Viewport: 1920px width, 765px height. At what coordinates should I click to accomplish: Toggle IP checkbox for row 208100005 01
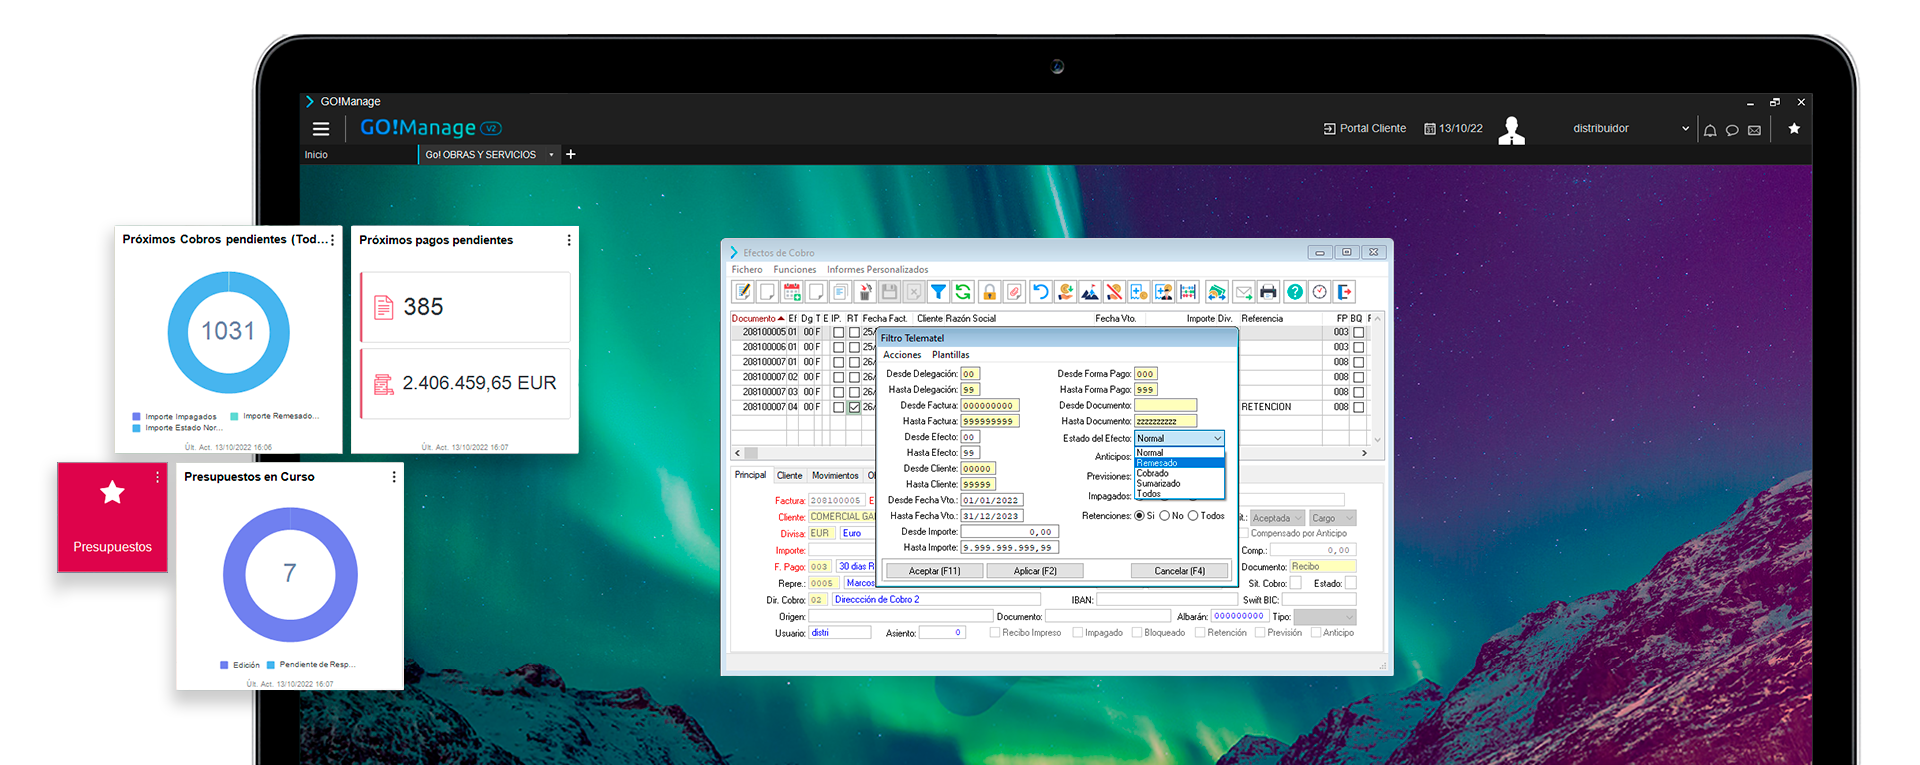839,333
